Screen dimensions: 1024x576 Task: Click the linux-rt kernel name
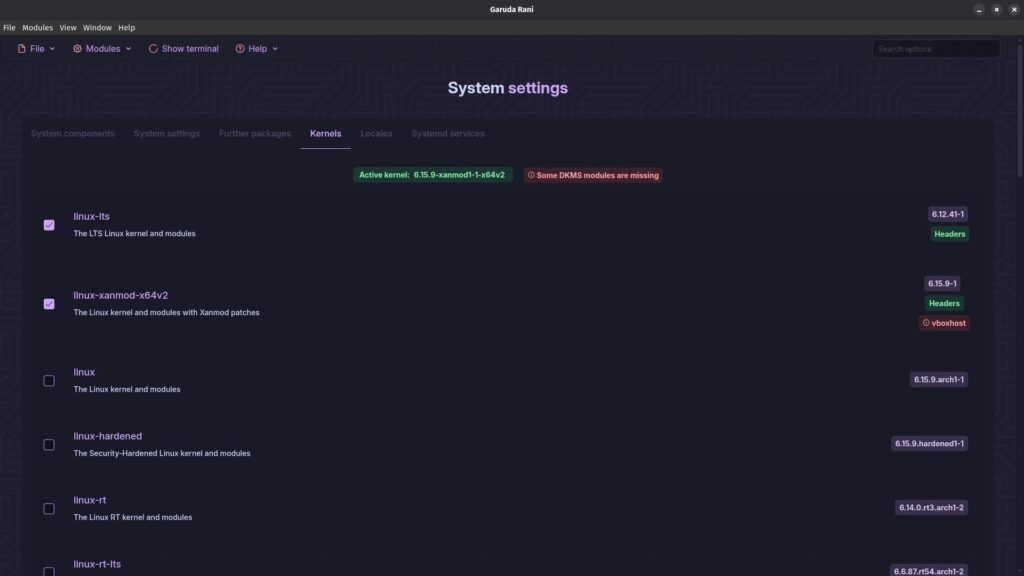(89, 500)
